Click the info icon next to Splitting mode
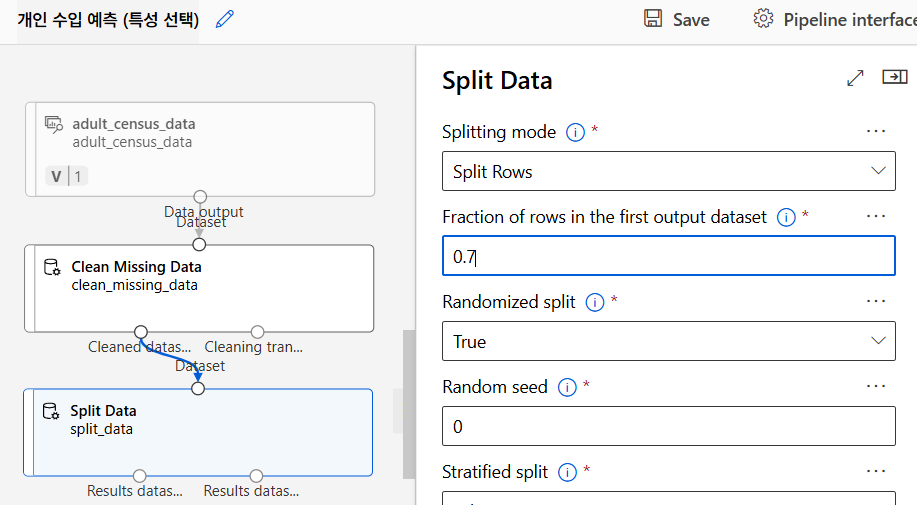This screenshot has width=917, height=505. [x=575, y=132]
